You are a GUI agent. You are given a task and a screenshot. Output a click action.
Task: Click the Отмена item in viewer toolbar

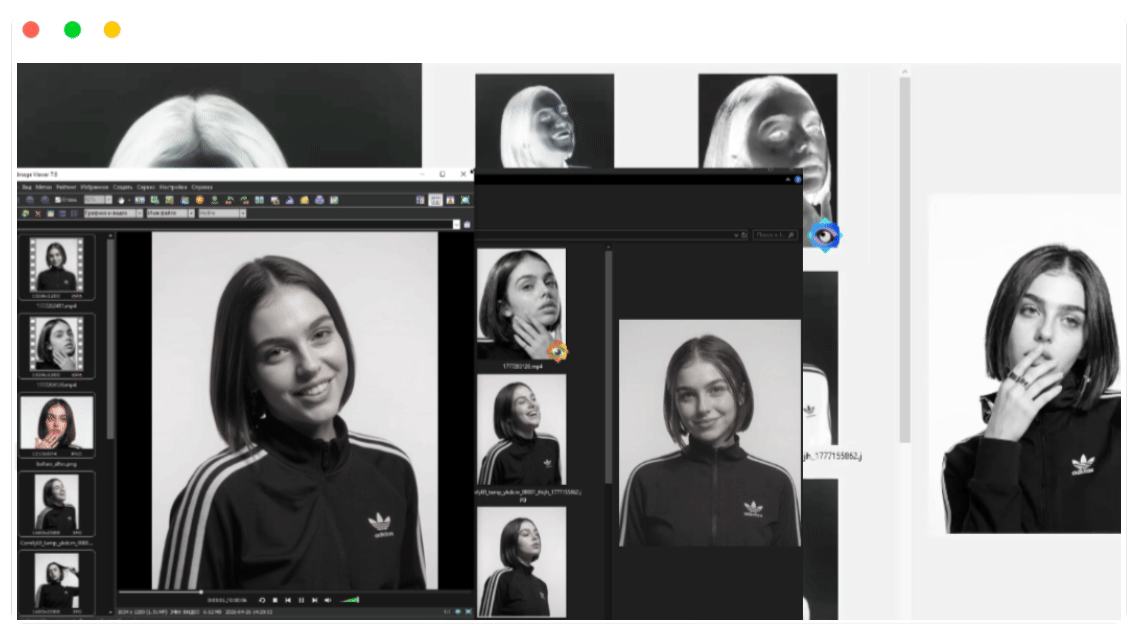pyautogui.click(x=65, y=200)
